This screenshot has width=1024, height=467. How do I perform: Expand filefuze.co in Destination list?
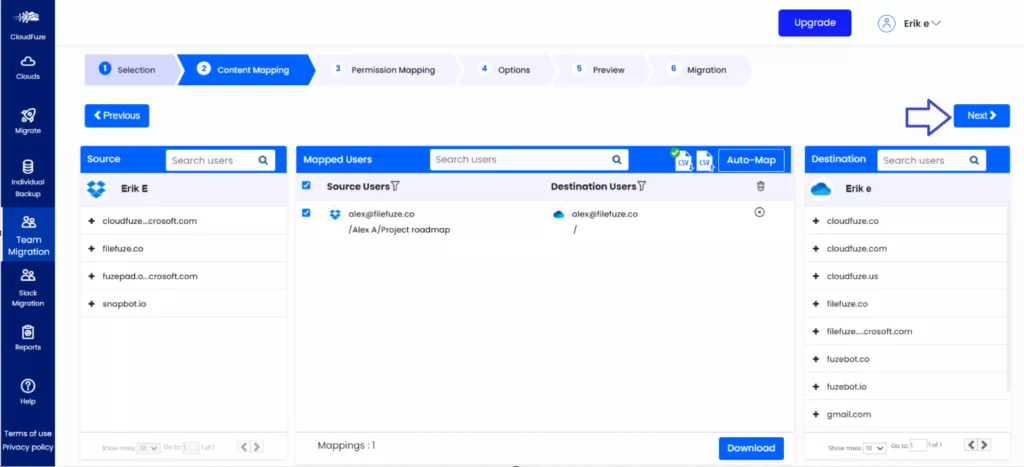[816, 304]
